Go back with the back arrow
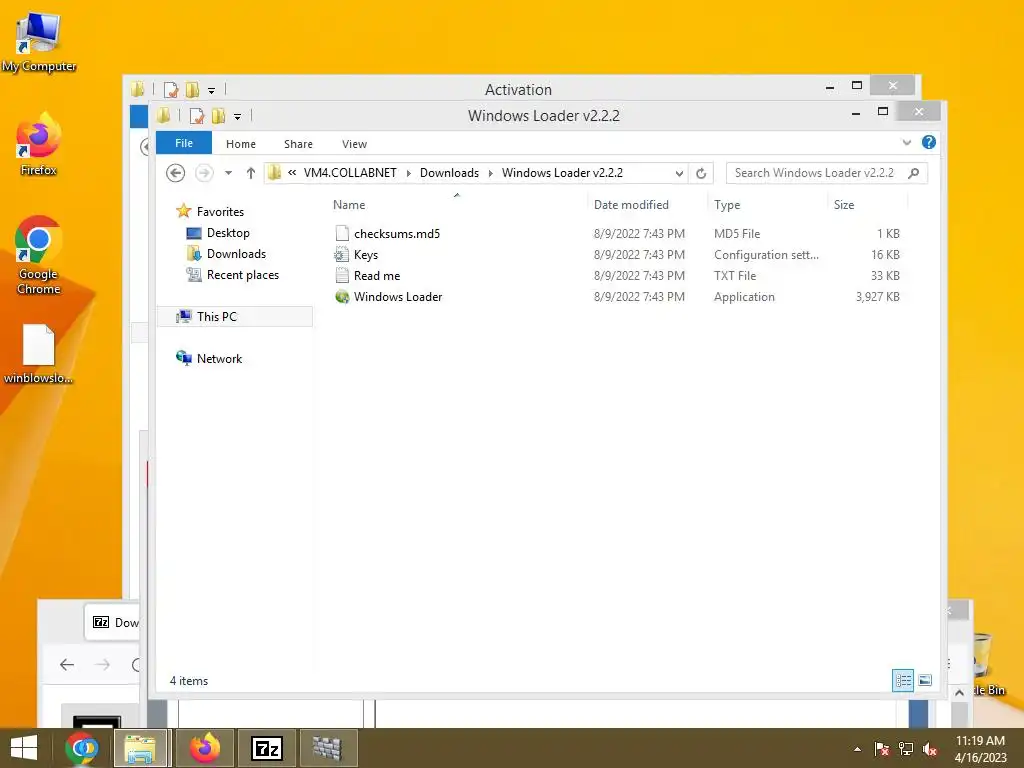Viewport: 1024px width, 768px height. tap(175, 173)
